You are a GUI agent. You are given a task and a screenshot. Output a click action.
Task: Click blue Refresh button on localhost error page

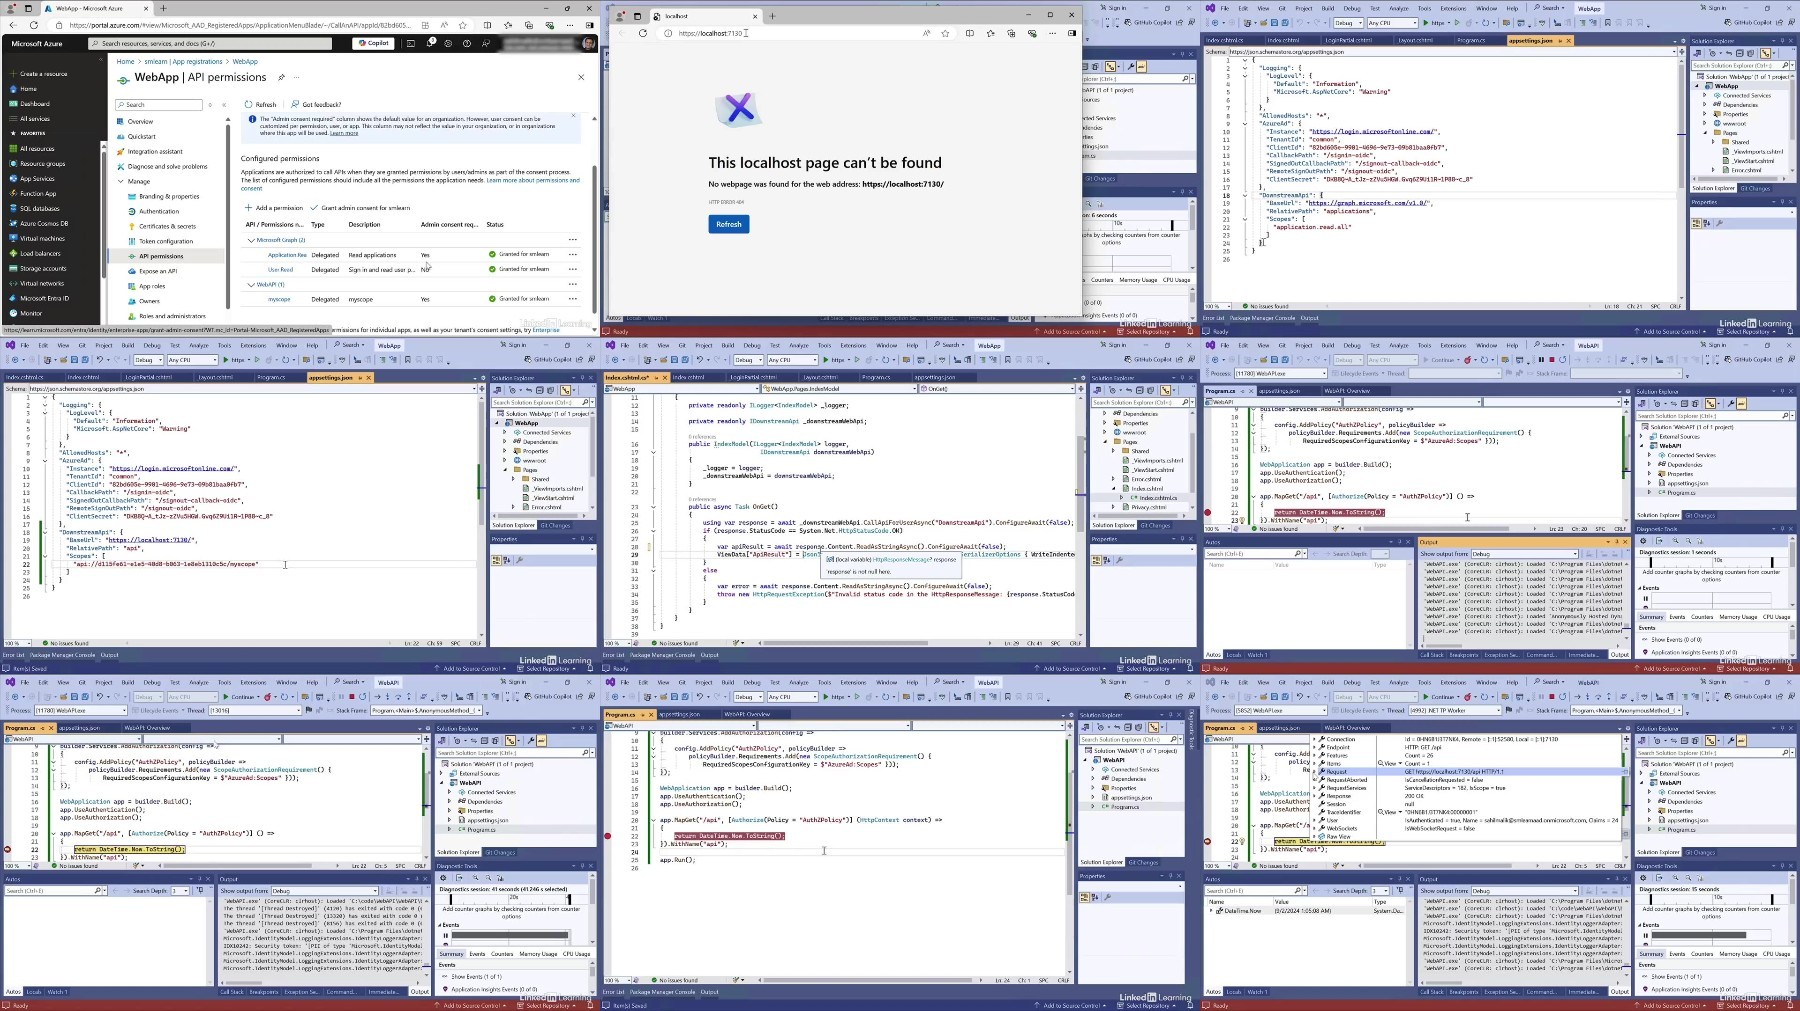pos(729,224)
